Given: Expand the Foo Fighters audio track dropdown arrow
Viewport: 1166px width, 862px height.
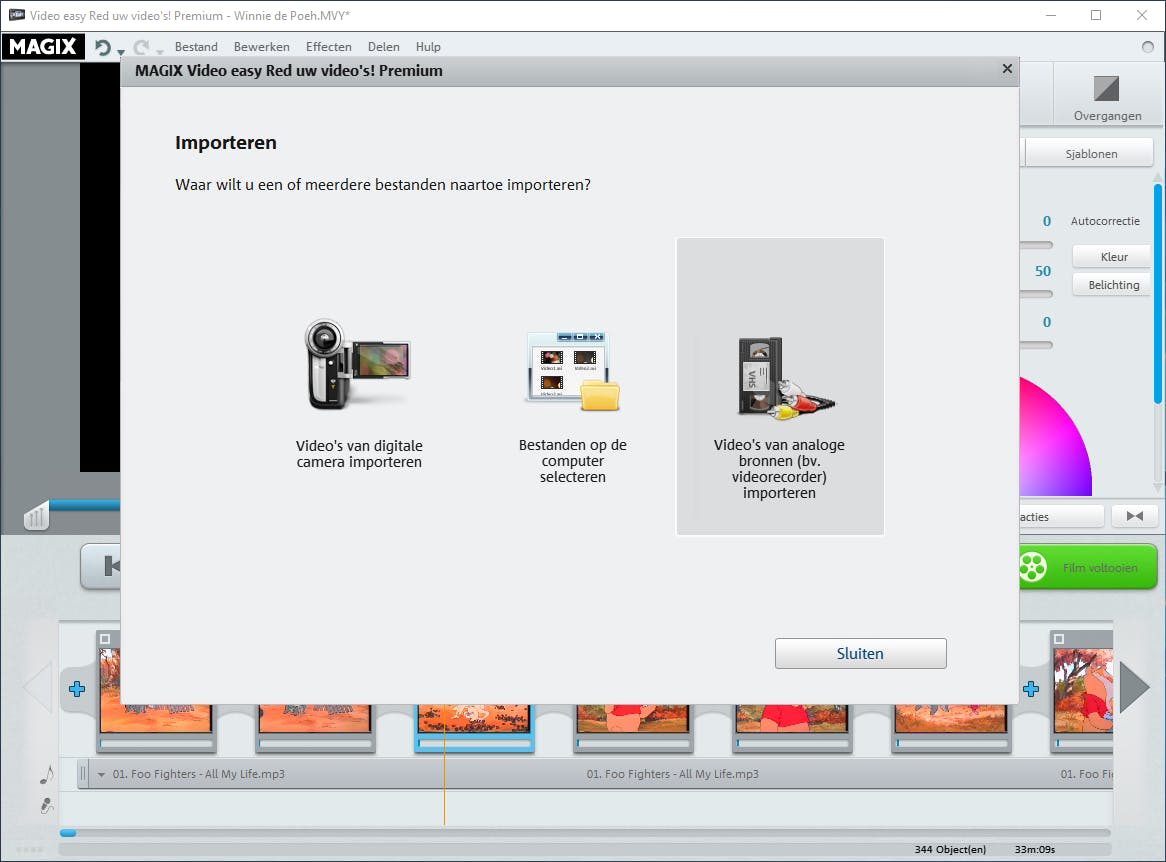Looking at the screenshot, I should 101,774.
